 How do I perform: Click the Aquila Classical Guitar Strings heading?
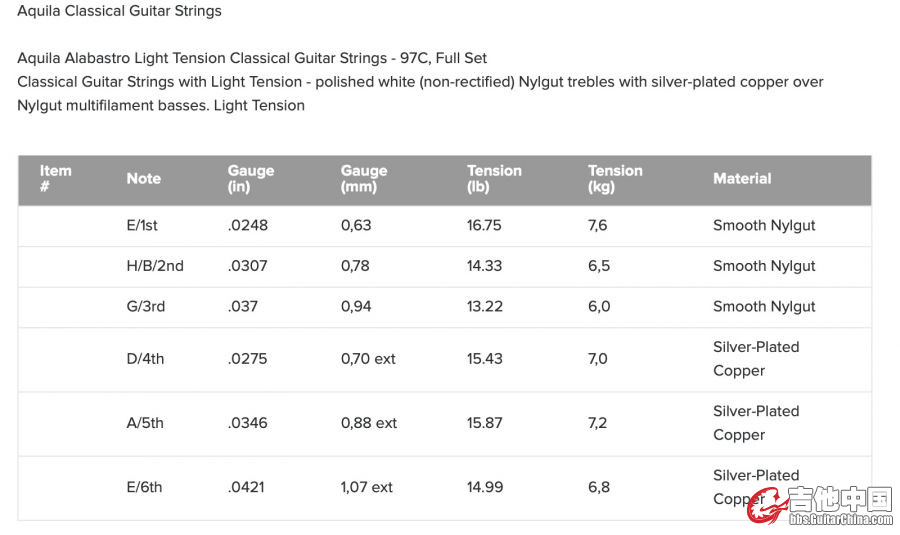tap(119, 11)
